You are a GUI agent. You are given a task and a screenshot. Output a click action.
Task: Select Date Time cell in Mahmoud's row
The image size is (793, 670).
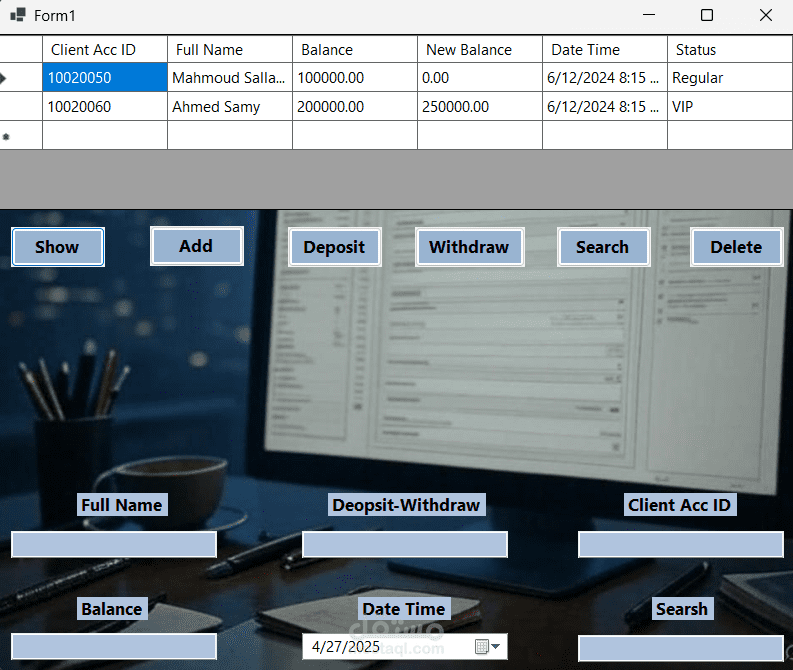coord(605,77)
